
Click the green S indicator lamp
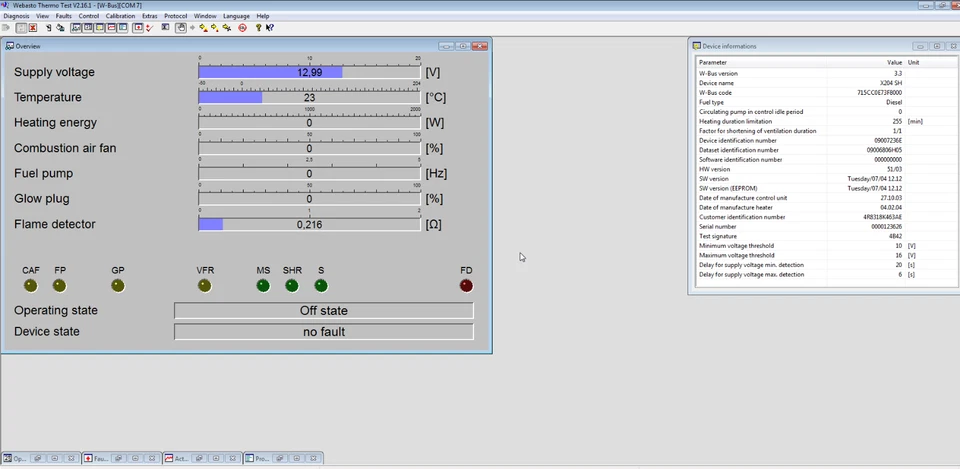click(x=321, y=285)
